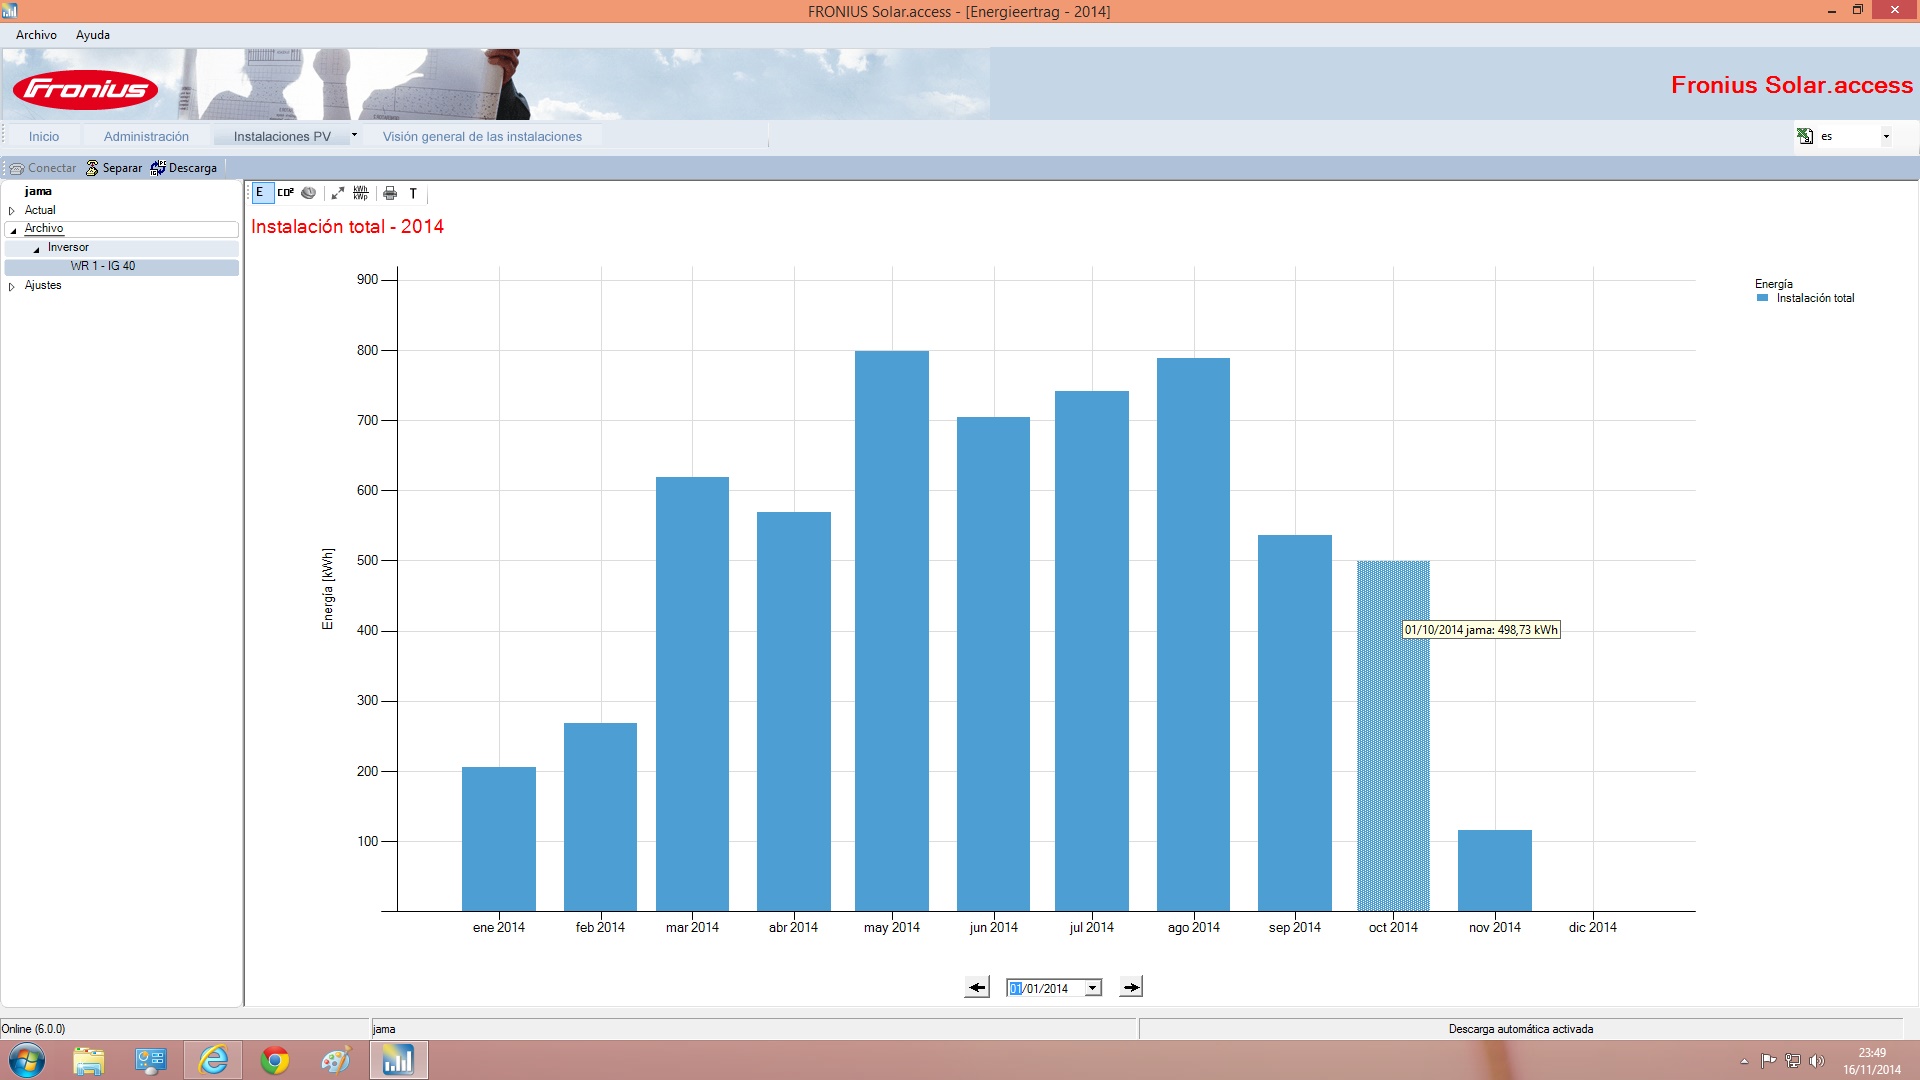
Task: Open Google Chrome from the taskbar
Action: coord(275,1060)
